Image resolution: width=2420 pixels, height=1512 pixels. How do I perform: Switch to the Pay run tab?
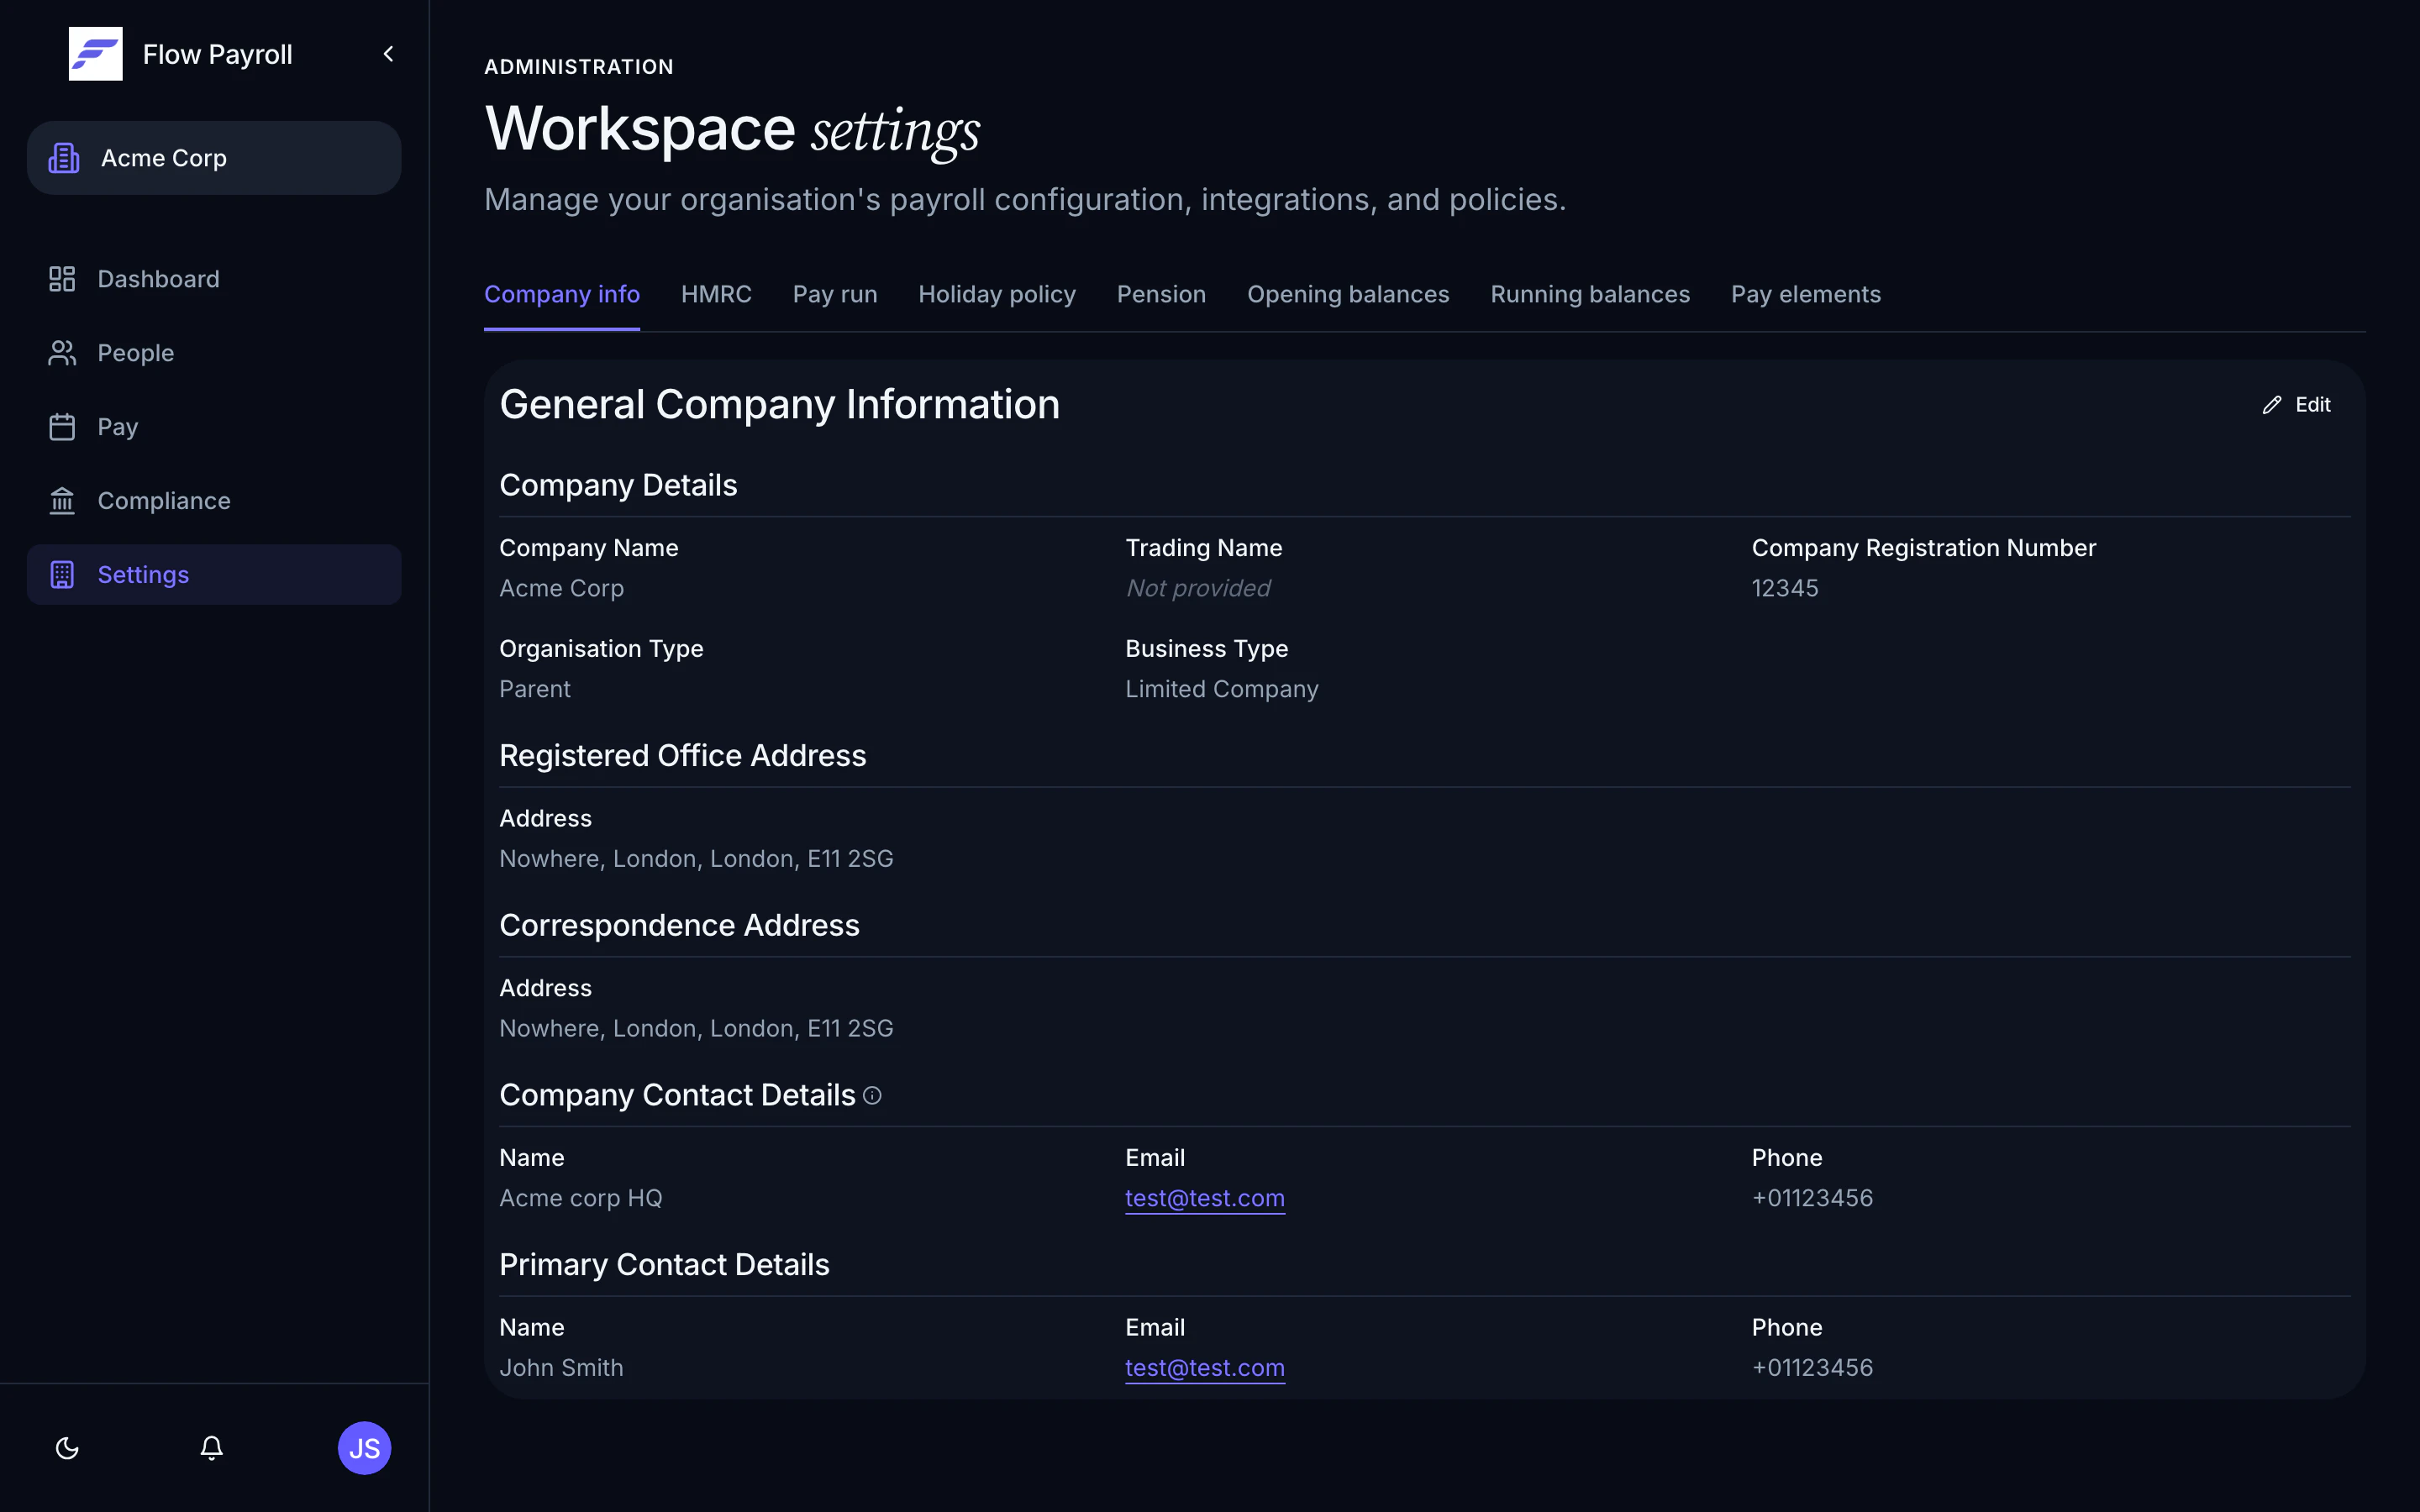click(x=835, y=294)
